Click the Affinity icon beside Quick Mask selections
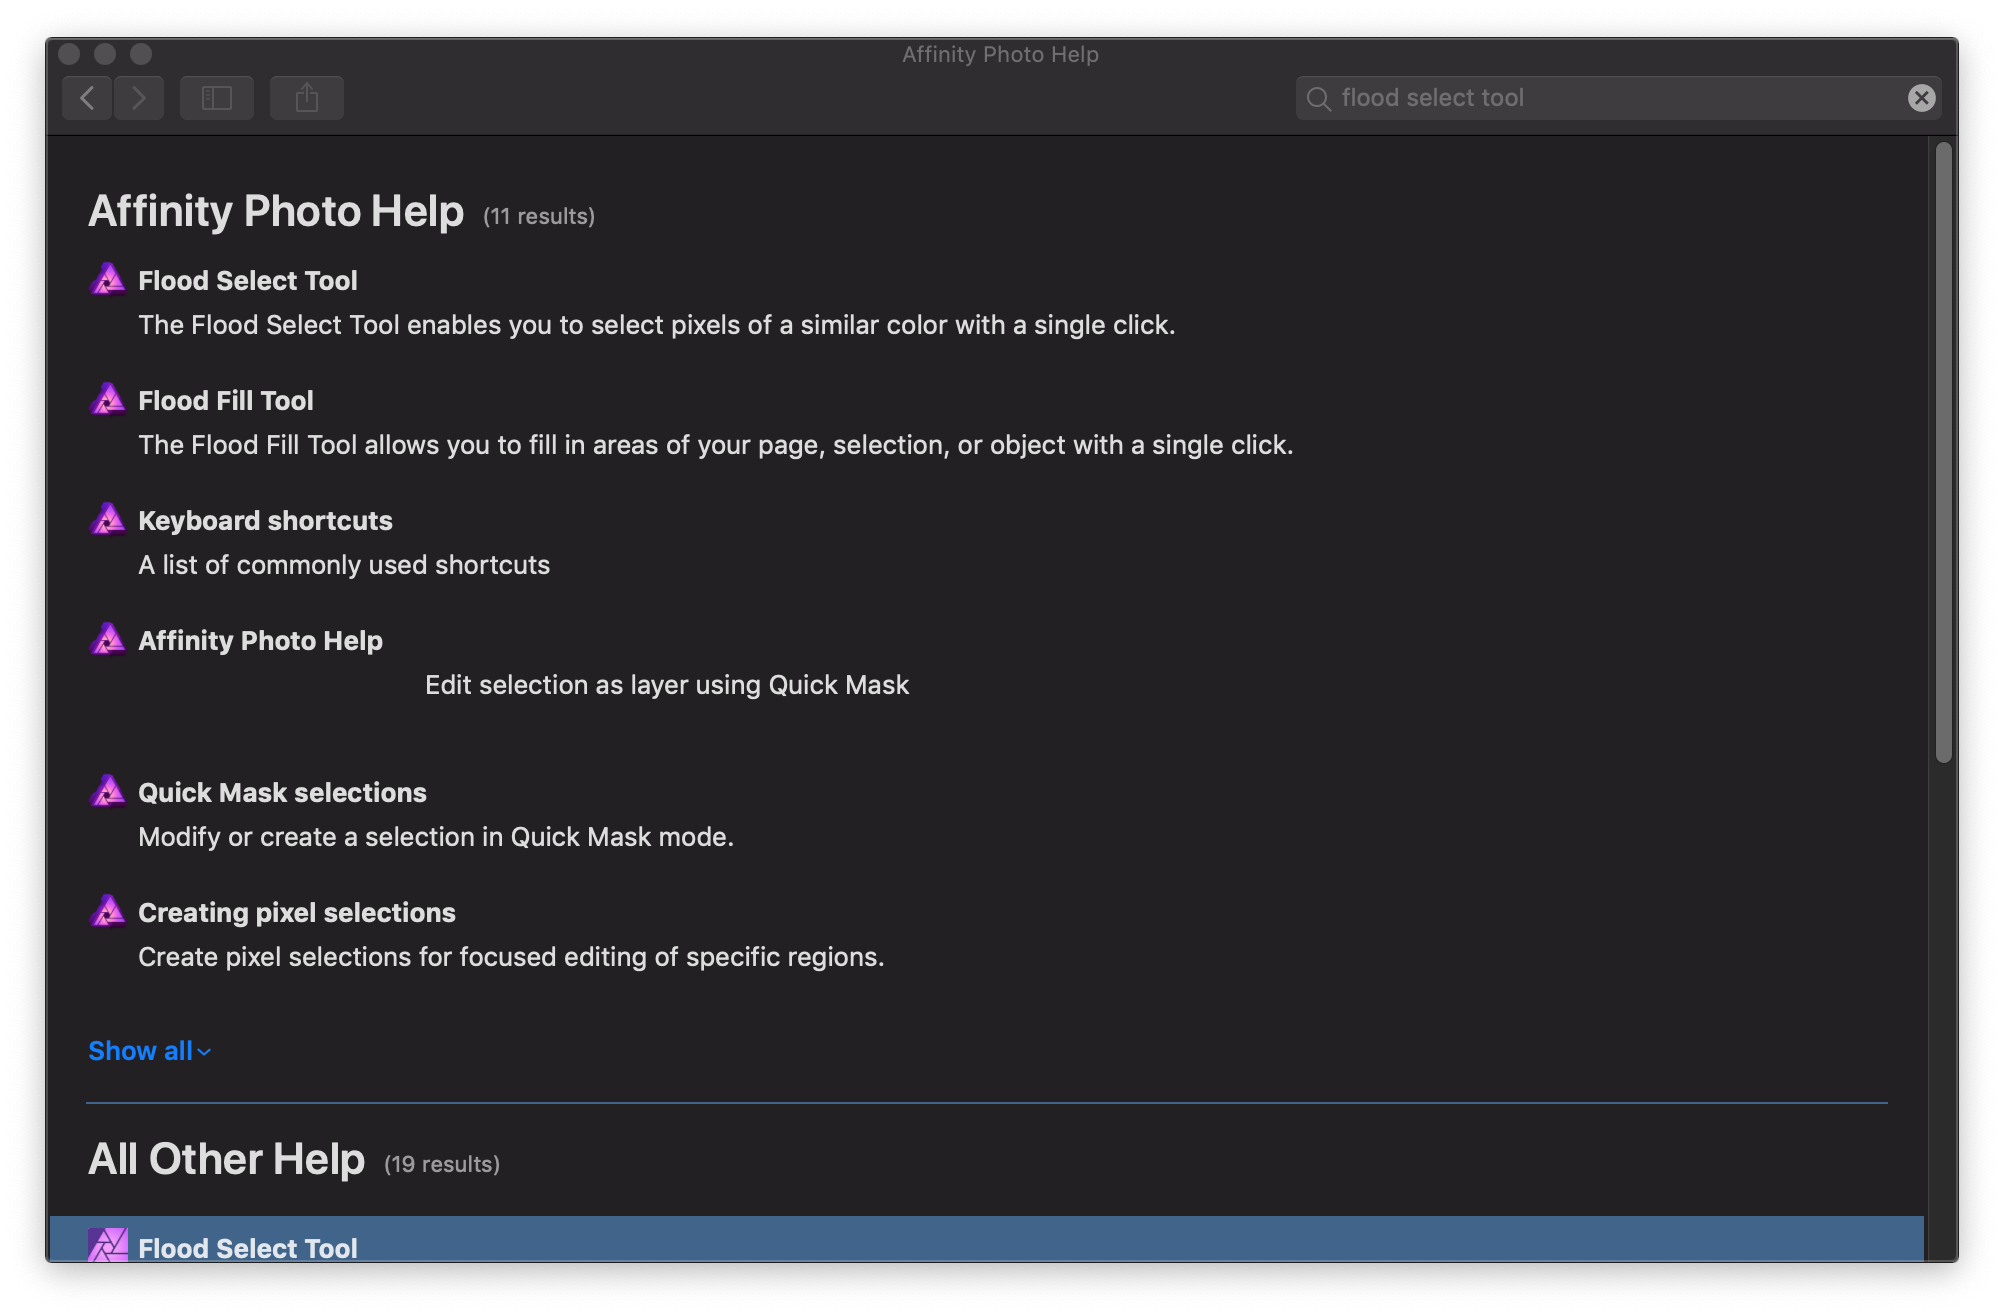 (108, 792)
